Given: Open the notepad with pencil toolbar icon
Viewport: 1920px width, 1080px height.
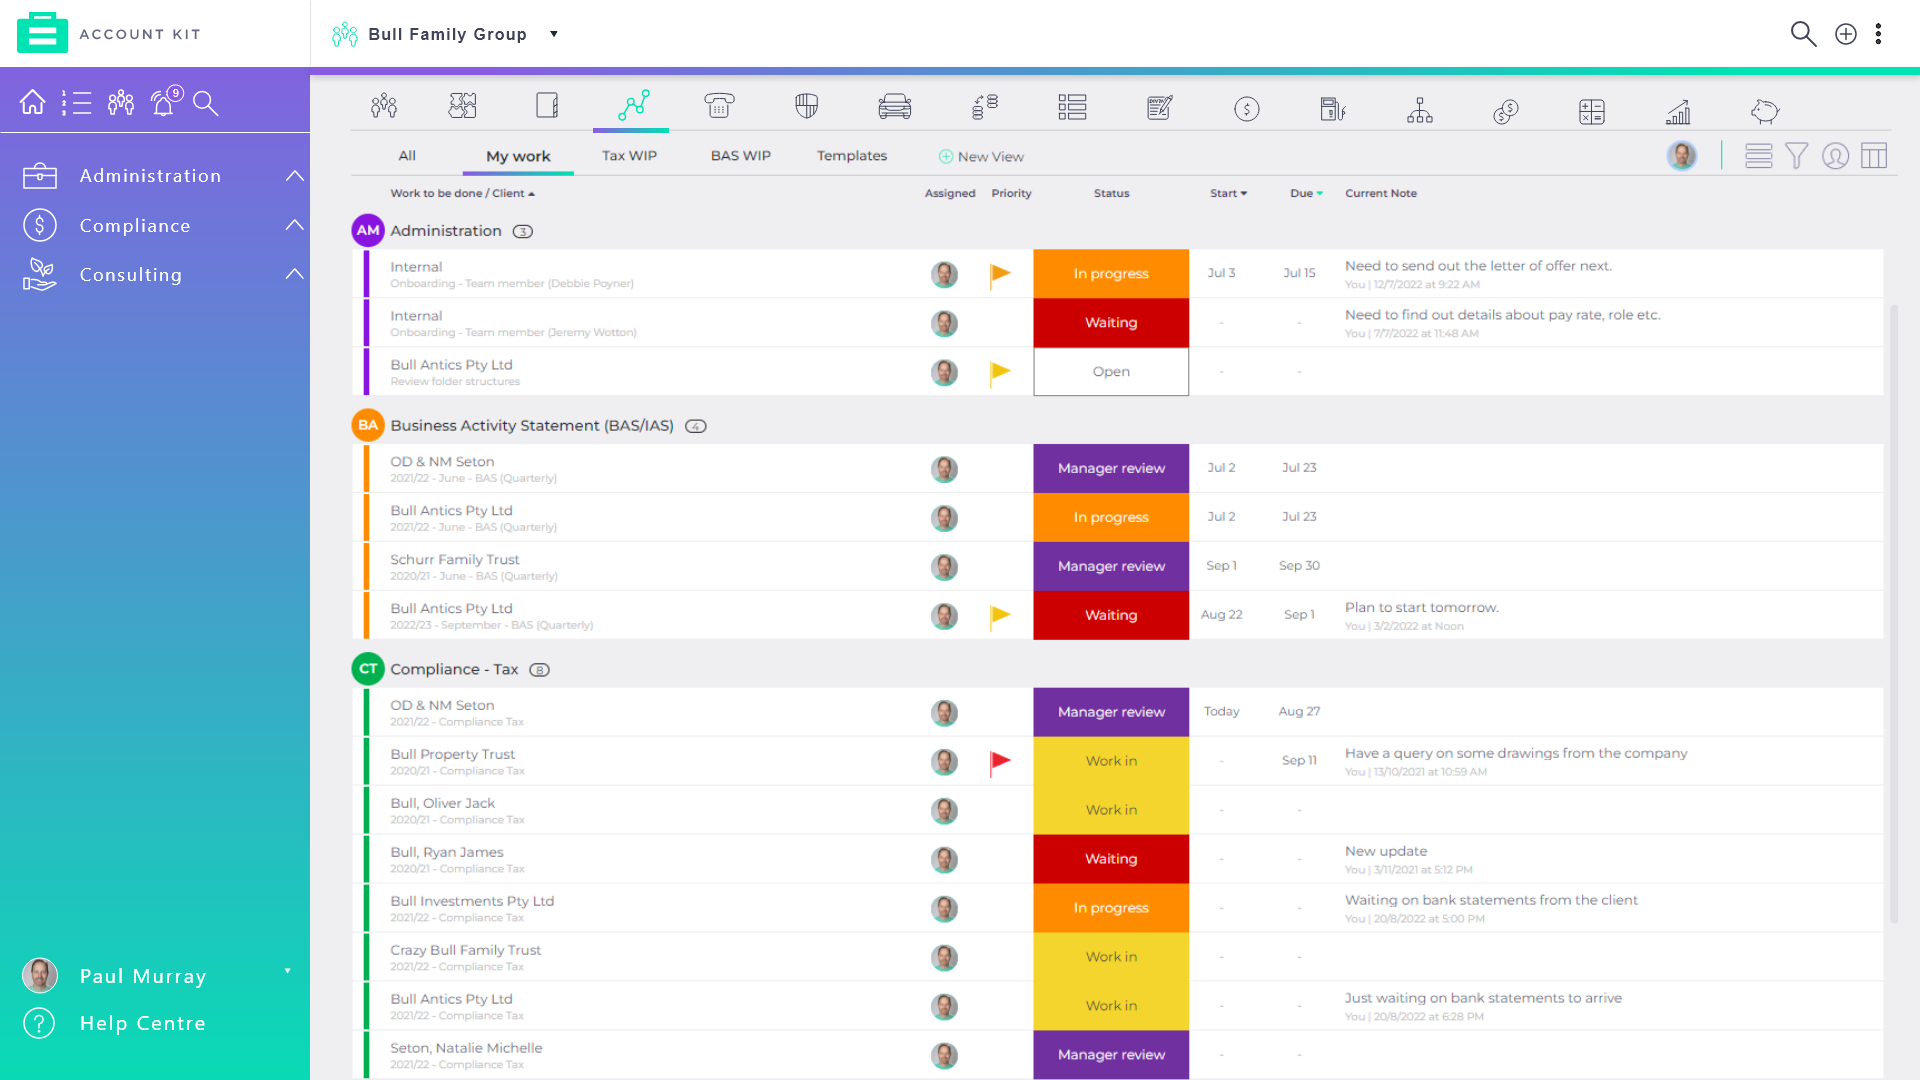Looking at the screenshot, I should click(1160, 107).
